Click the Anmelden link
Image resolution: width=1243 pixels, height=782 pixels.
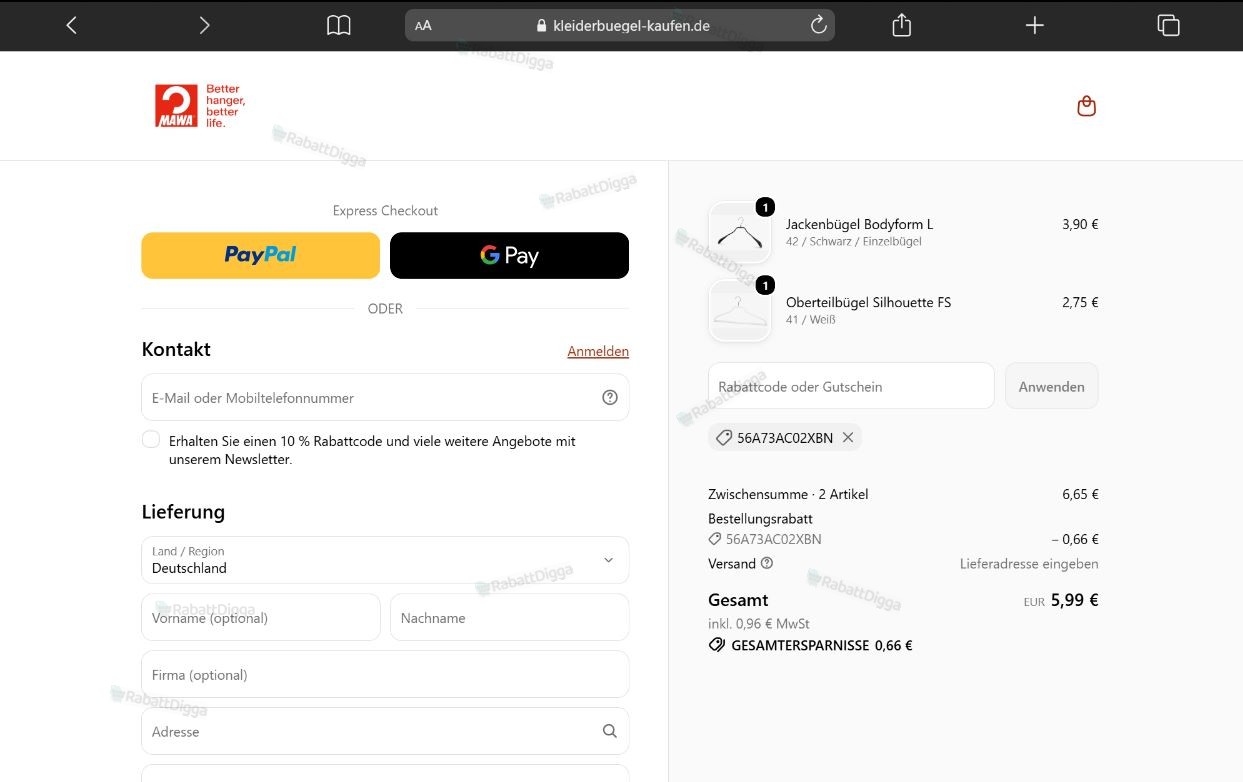click(598, 351)
